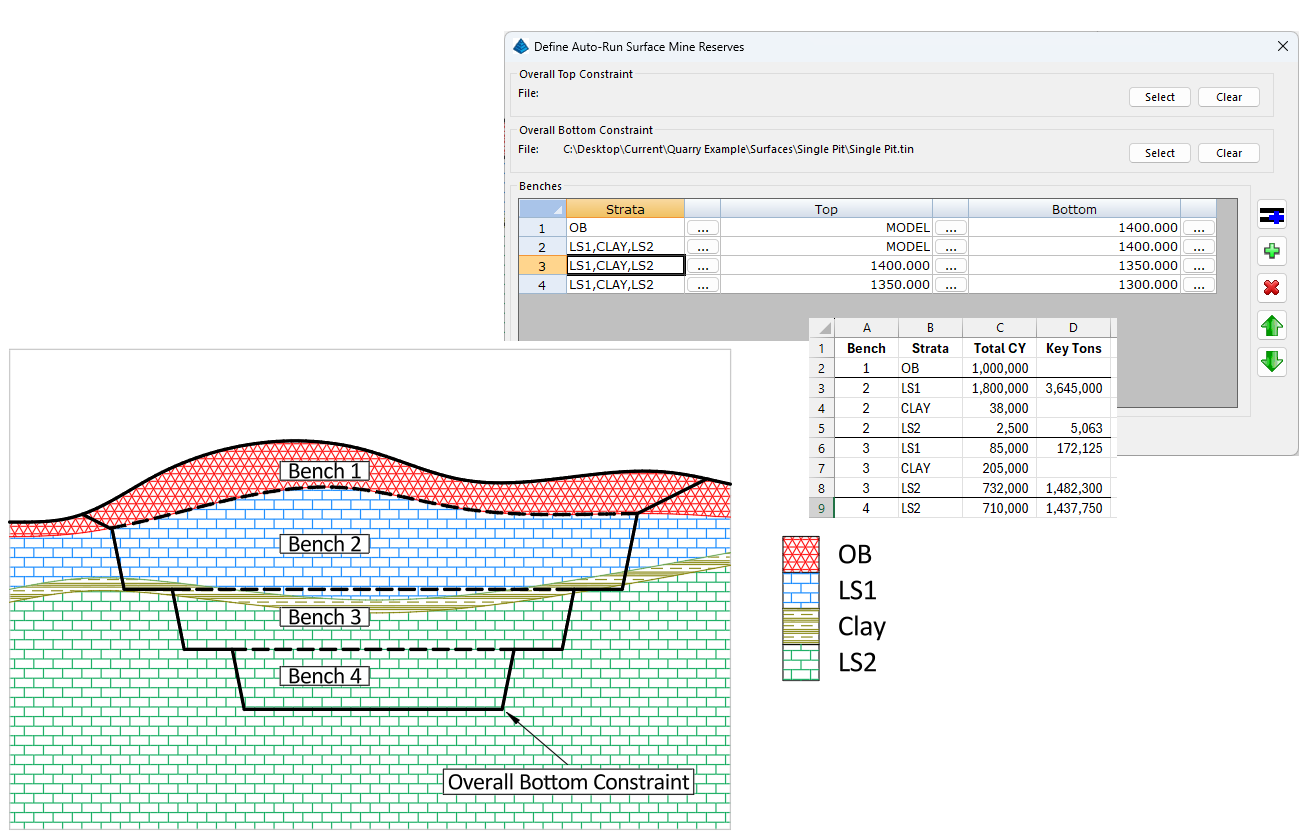Image resolution: width=1299 pixels, height=834 pixels.
Task: Click Select for the Overall Top Constraint file
Action: click(1159, 96)
